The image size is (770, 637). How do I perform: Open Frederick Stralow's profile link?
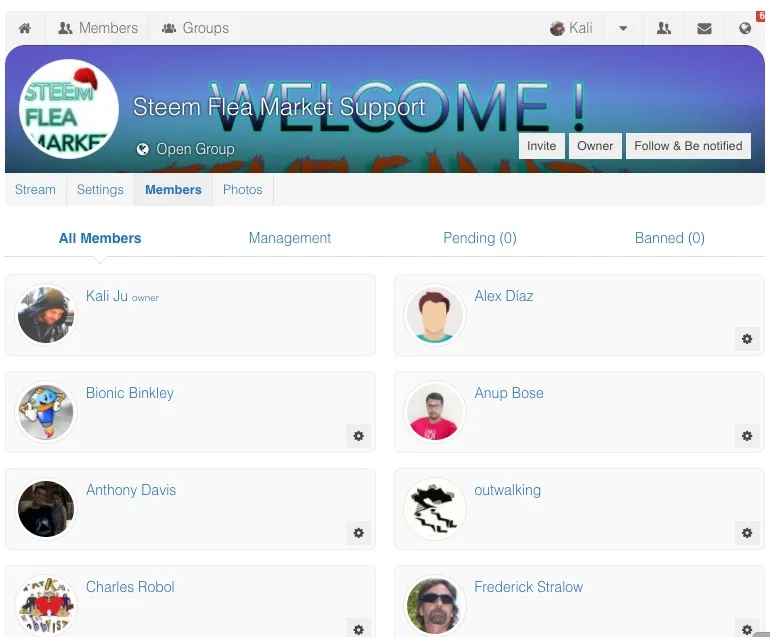(x=528, y=587)
